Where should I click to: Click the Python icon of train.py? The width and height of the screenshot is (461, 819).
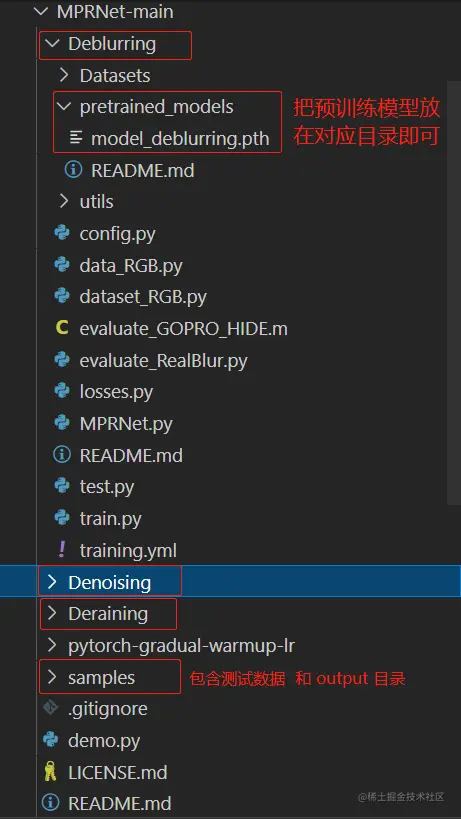pyautogui.click(x=62, y=519)
